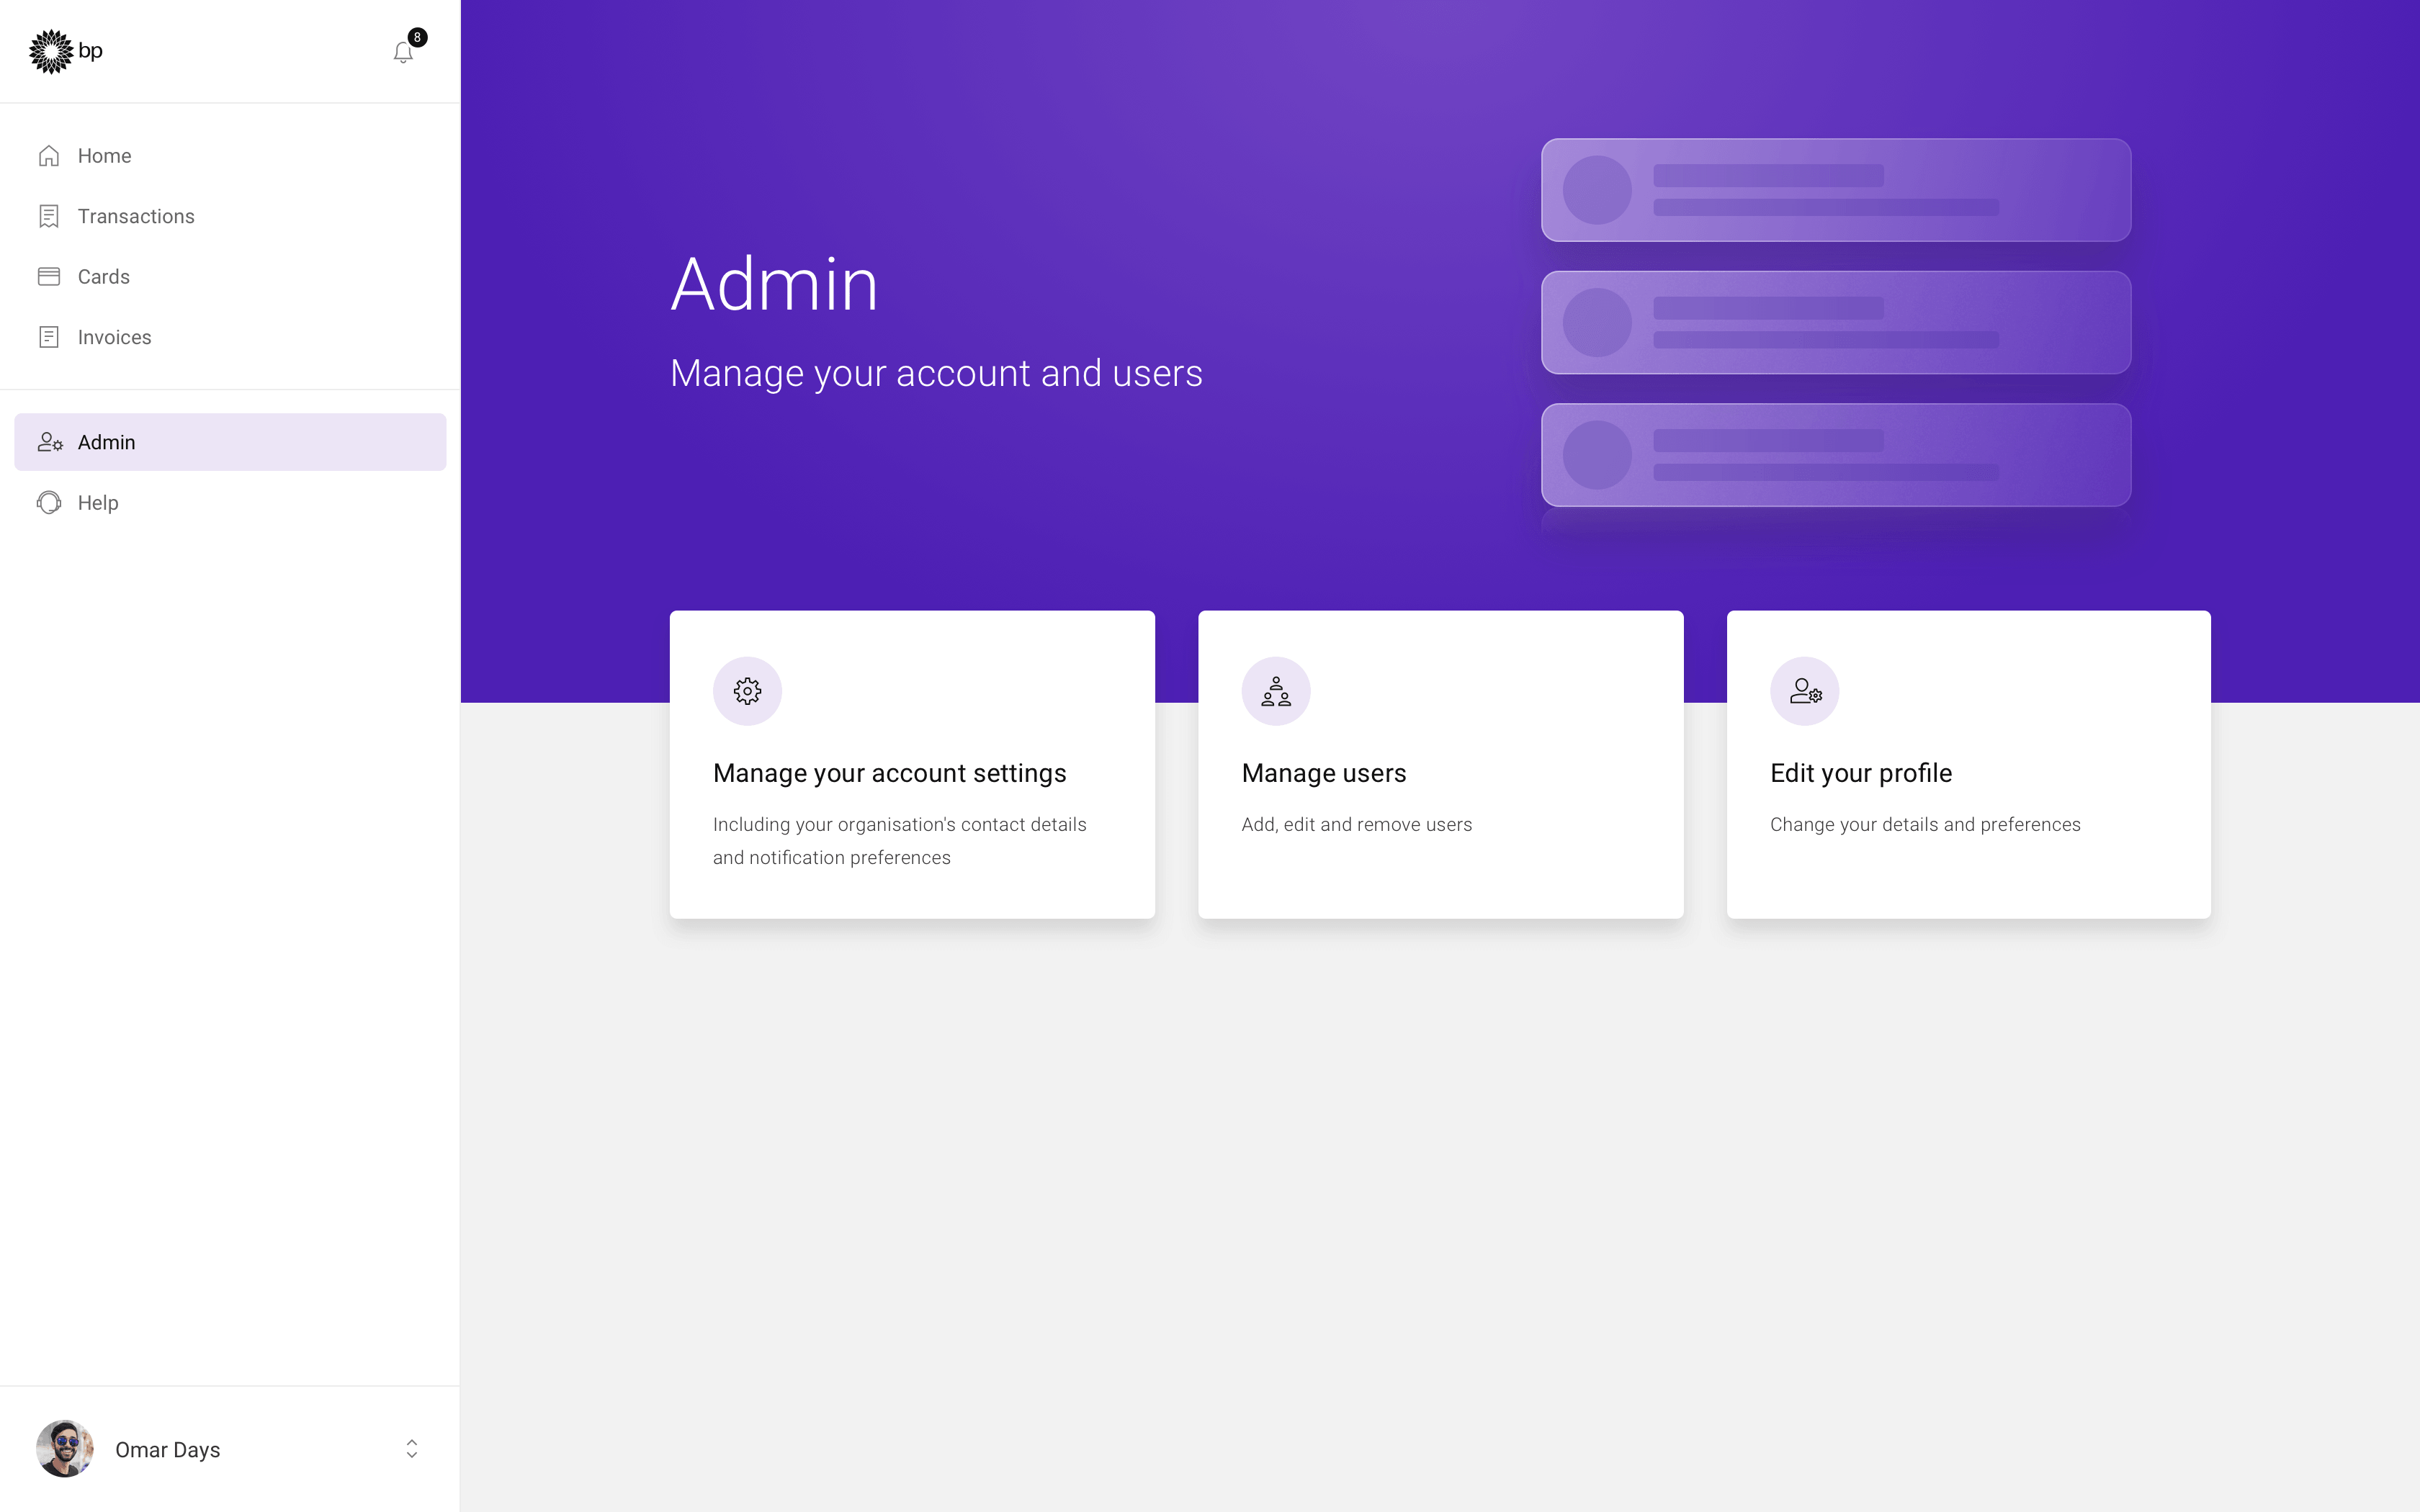Go to Home in the sidebar
This screenshot has width=2420, height=1512.
[230, 156]
